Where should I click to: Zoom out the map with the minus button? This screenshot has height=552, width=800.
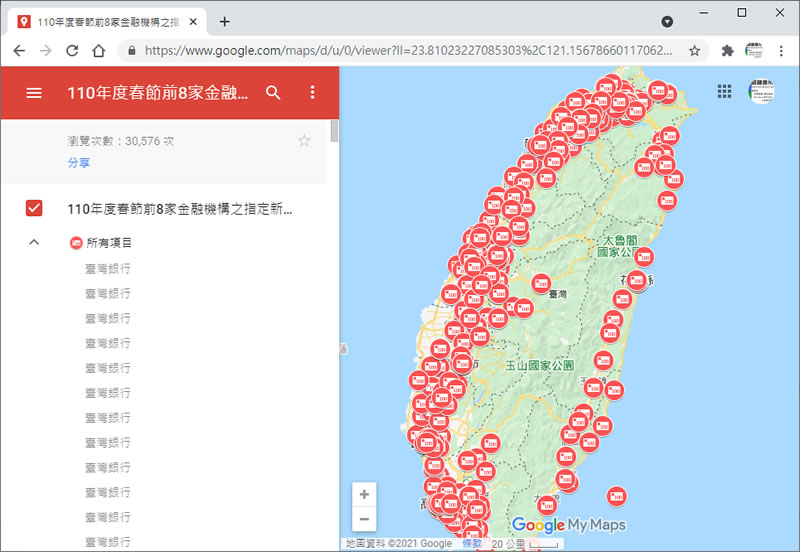[364, 519]
